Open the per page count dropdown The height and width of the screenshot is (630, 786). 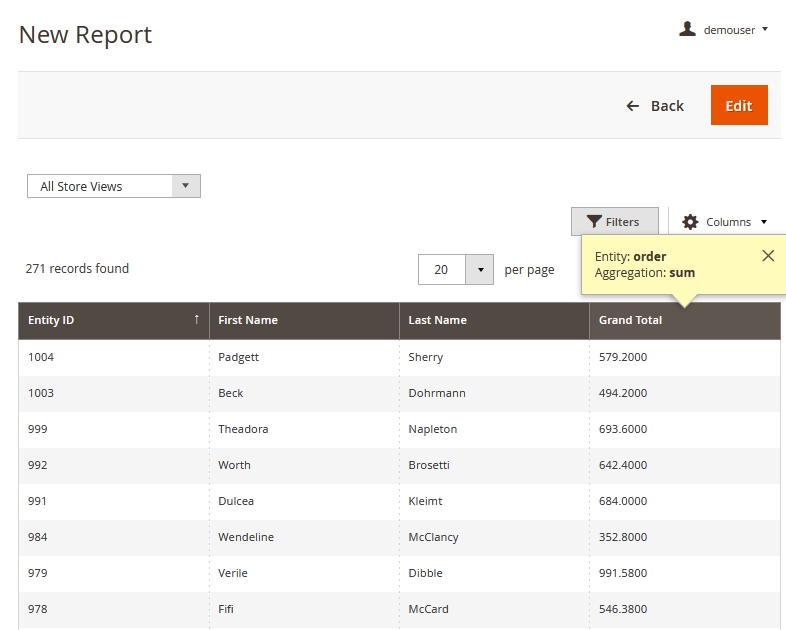tap(480, 270)
